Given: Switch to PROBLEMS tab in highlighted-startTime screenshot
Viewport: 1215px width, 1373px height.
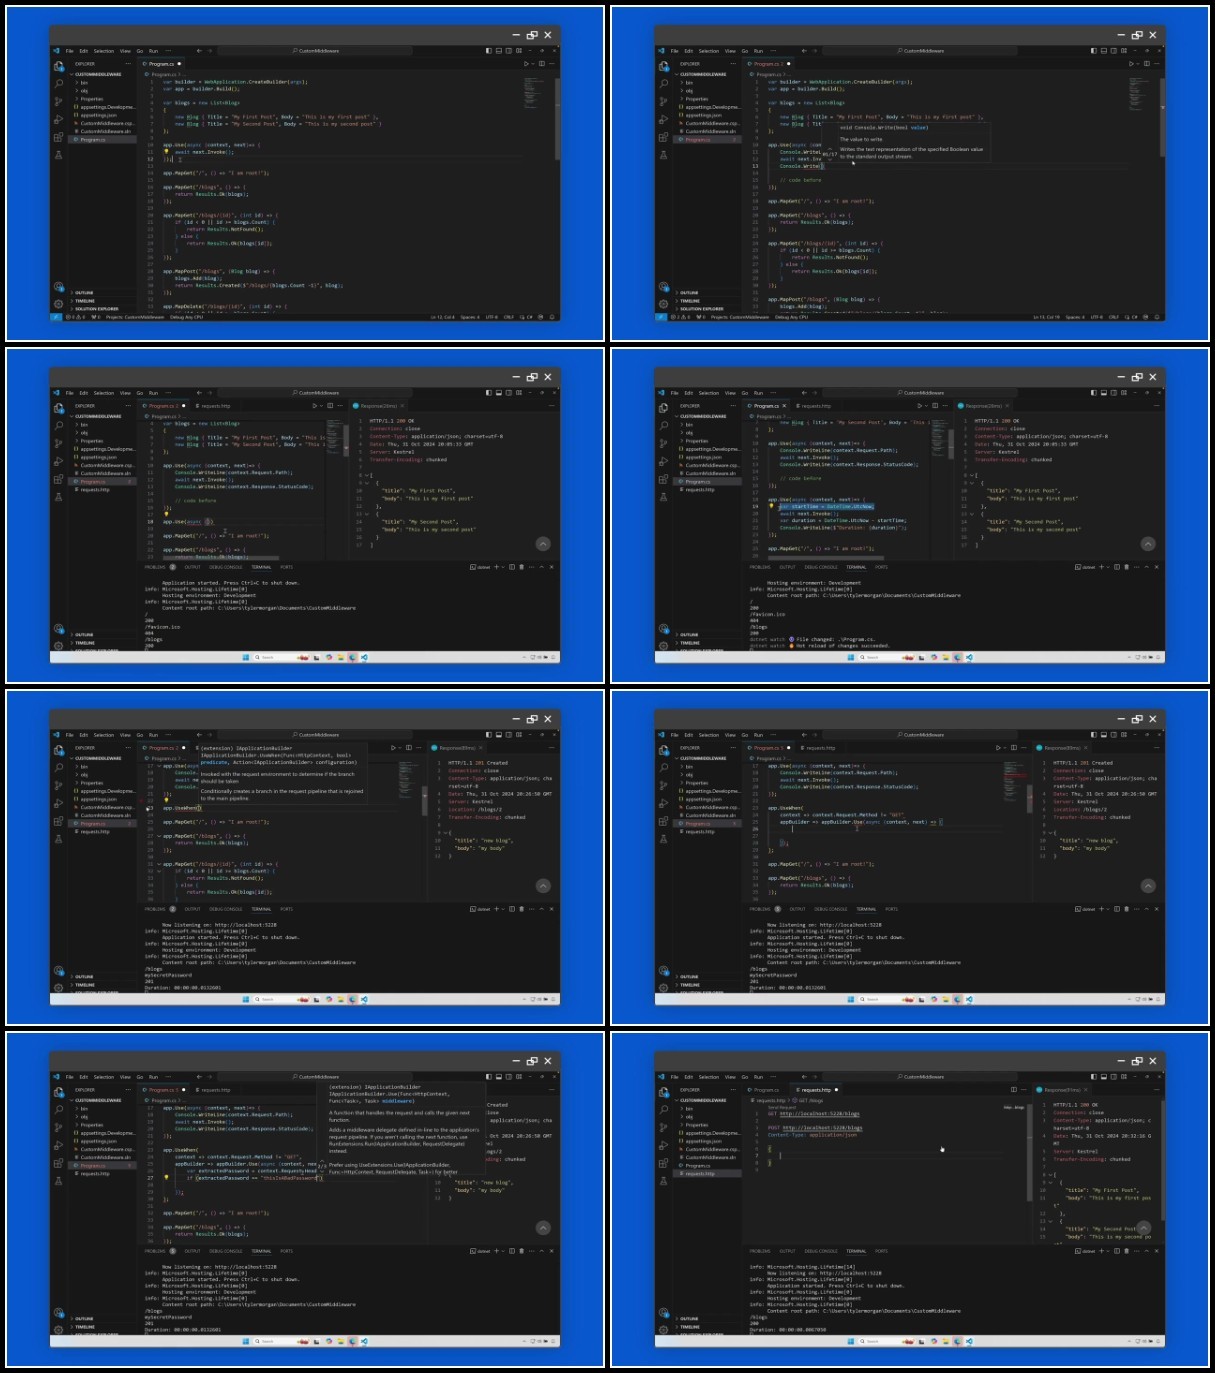Looking at the screenshot, I should coord(760,567).
